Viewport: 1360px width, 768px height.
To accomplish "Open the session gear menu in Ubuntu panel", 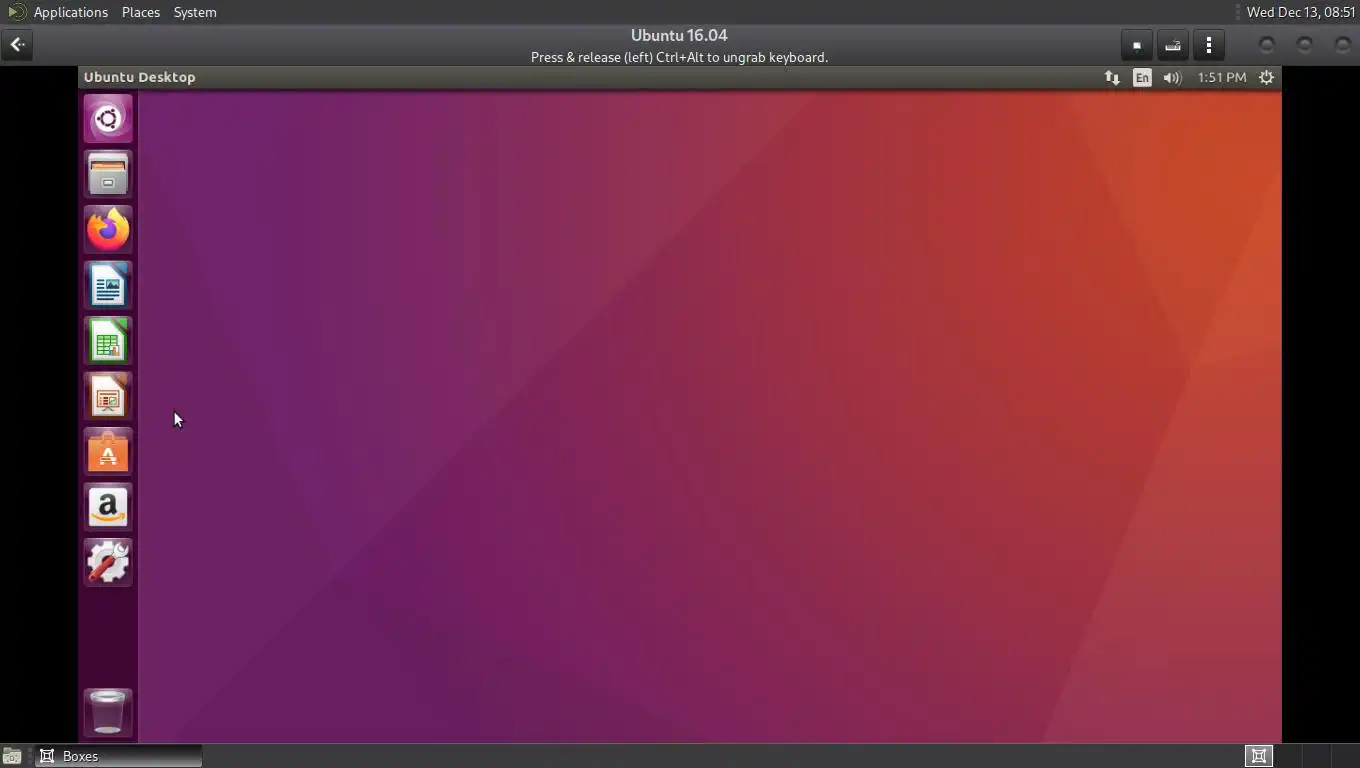I will click(1266, 77).
